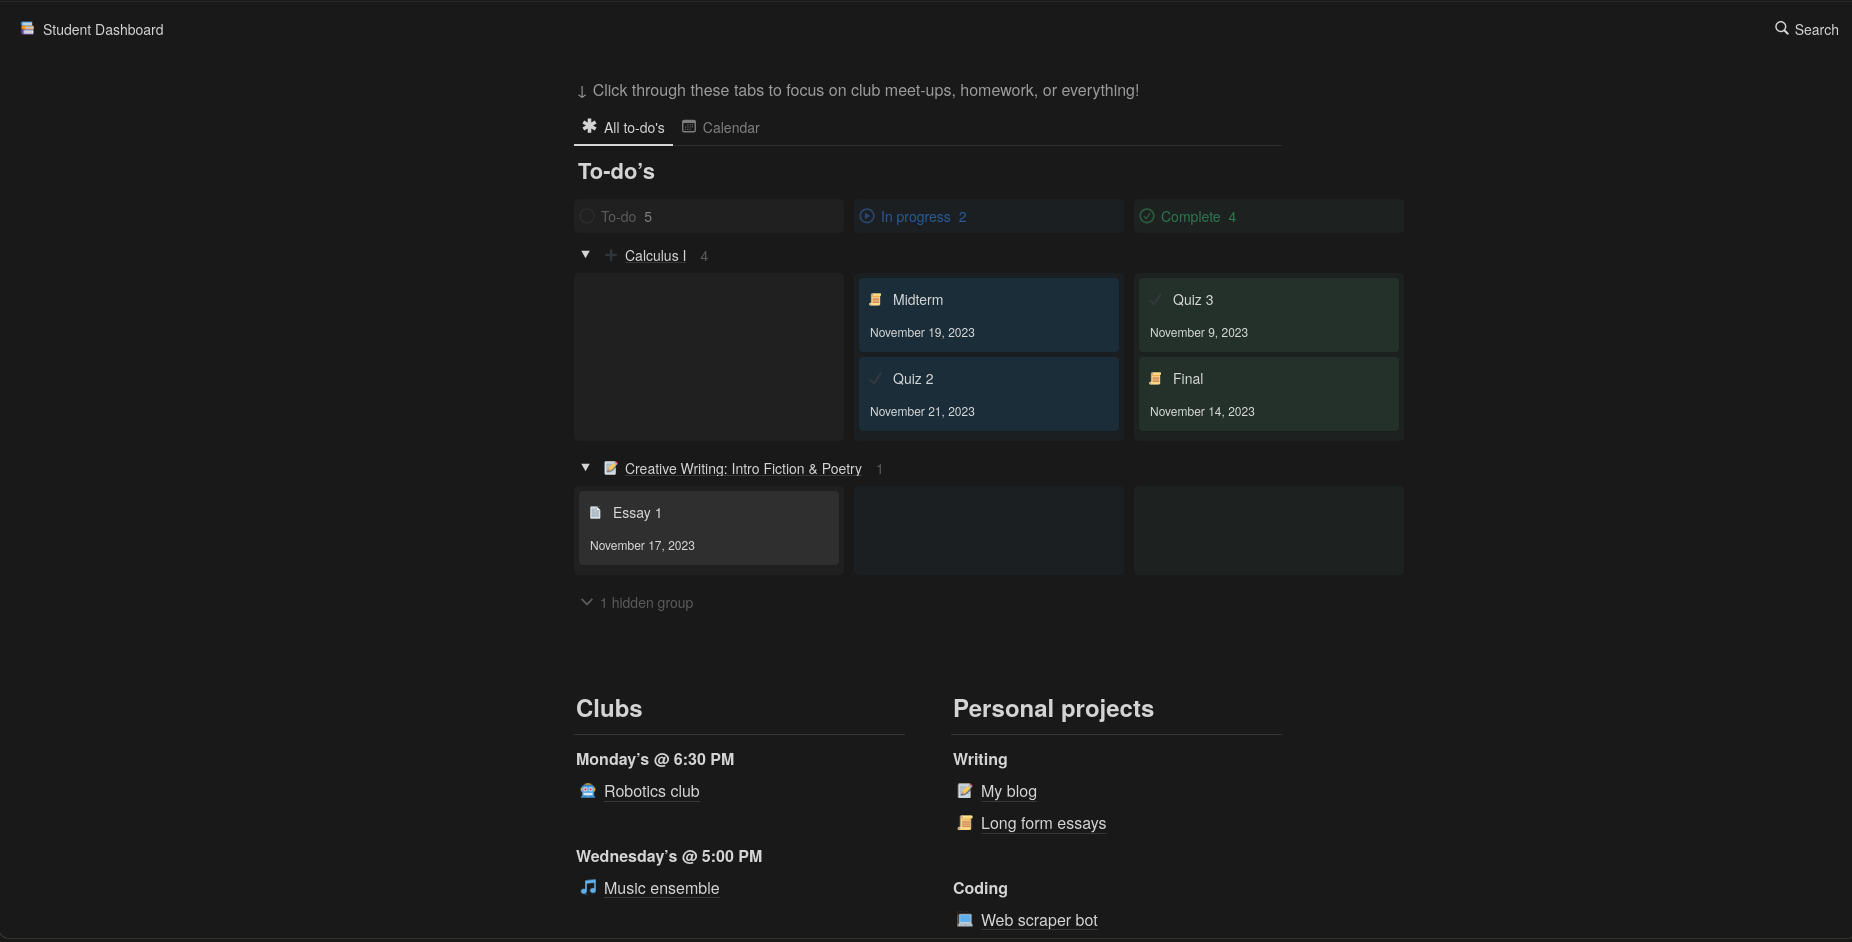Screen dimensions: 1852x942
Task: Click the music note icon beside Music ensemble
Action: click(588, 887)
